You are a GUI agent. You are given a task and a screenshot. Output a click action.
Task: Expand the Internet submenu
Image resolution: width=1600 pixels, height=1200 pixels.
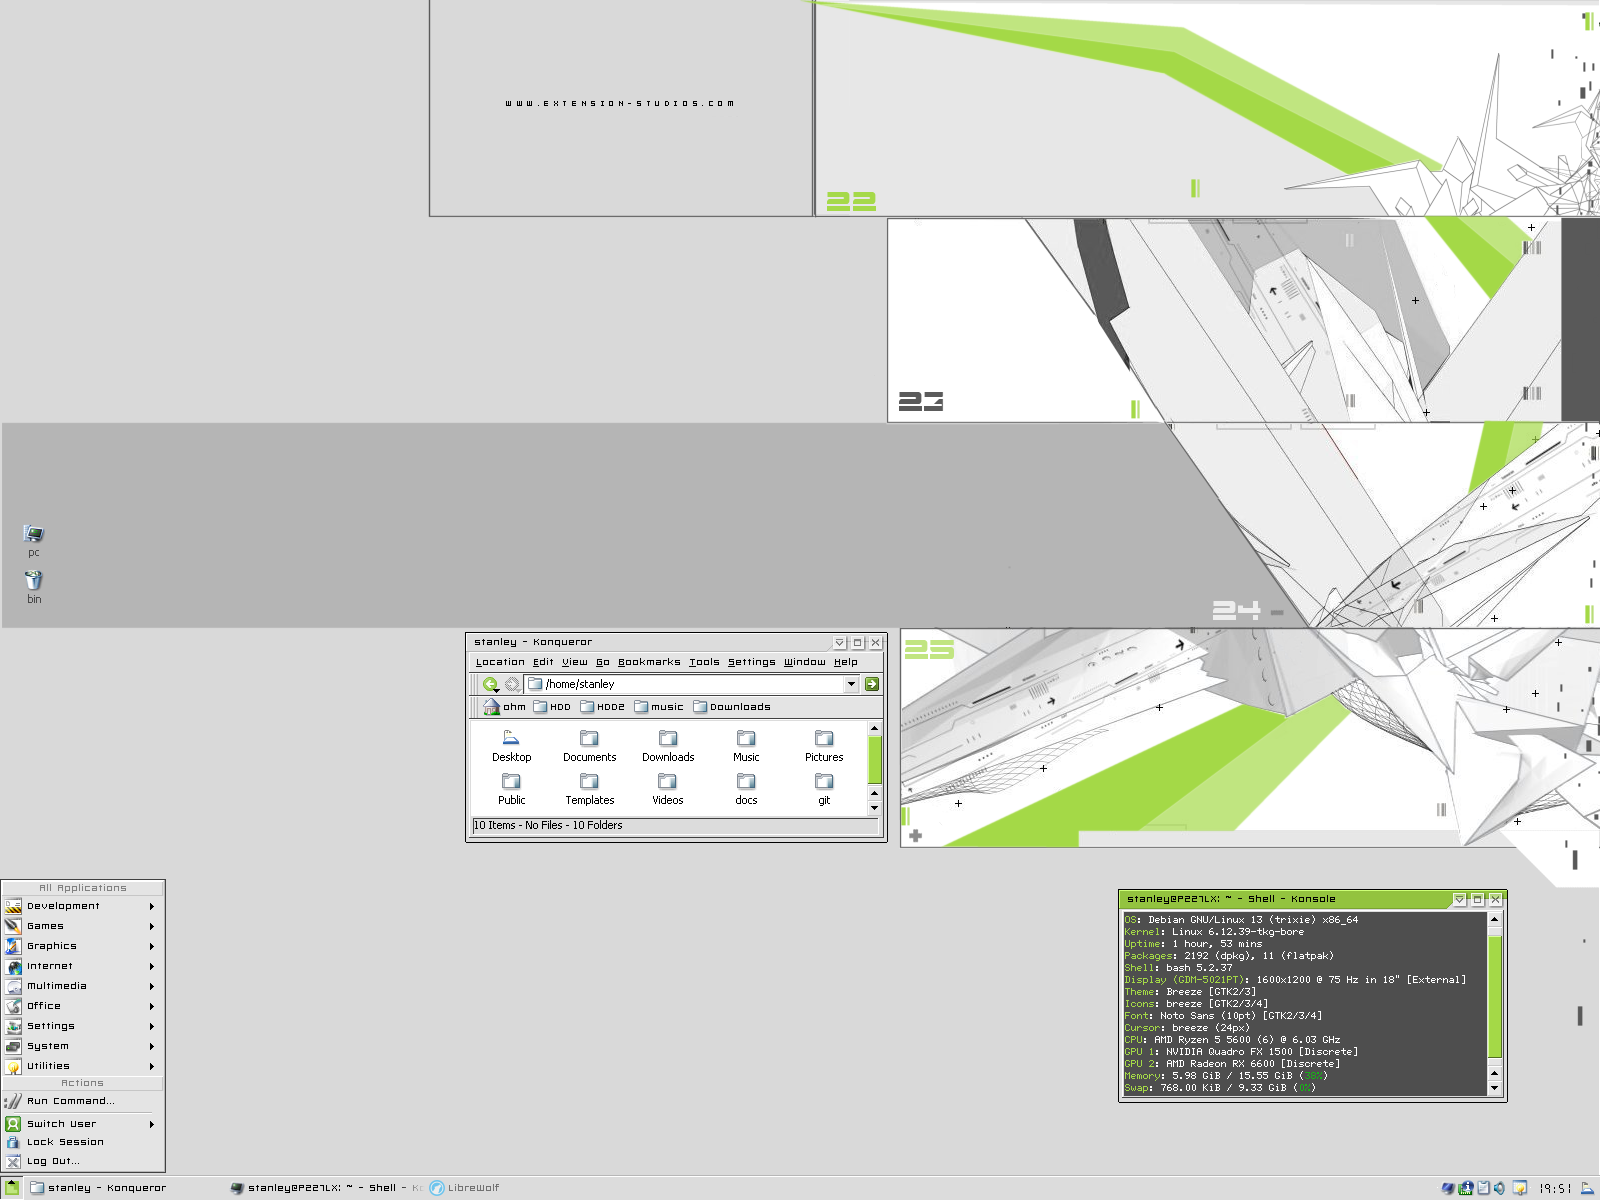(x=83, y=966)
